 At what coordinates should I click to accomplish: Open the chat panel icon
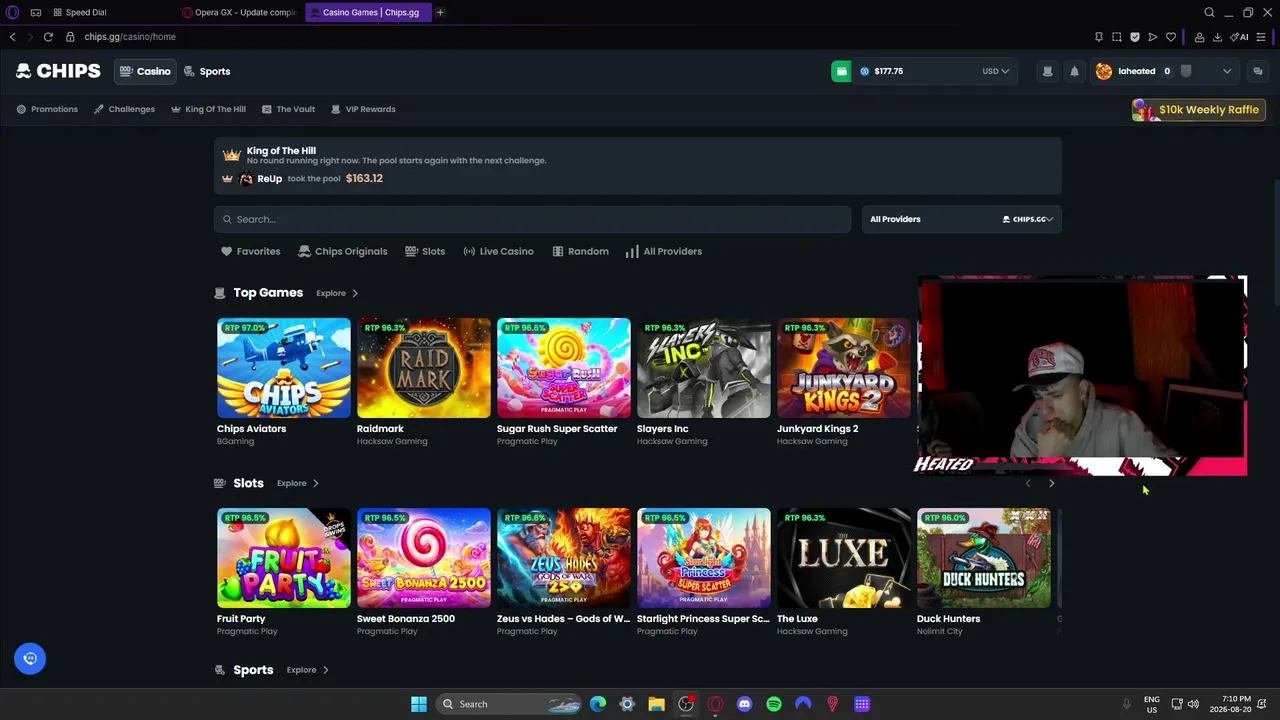[x=1258, y=71]
